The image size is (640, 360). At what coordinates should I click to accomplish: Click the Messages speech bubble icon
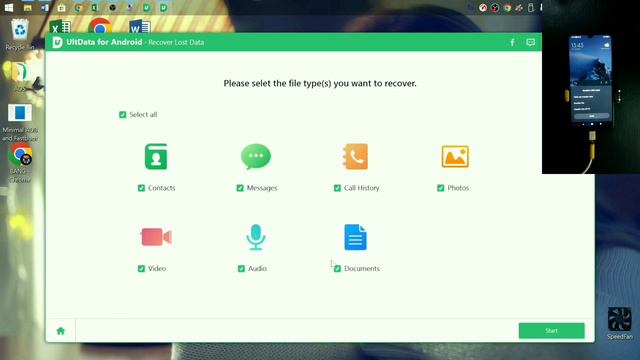[x=256, y=156]
